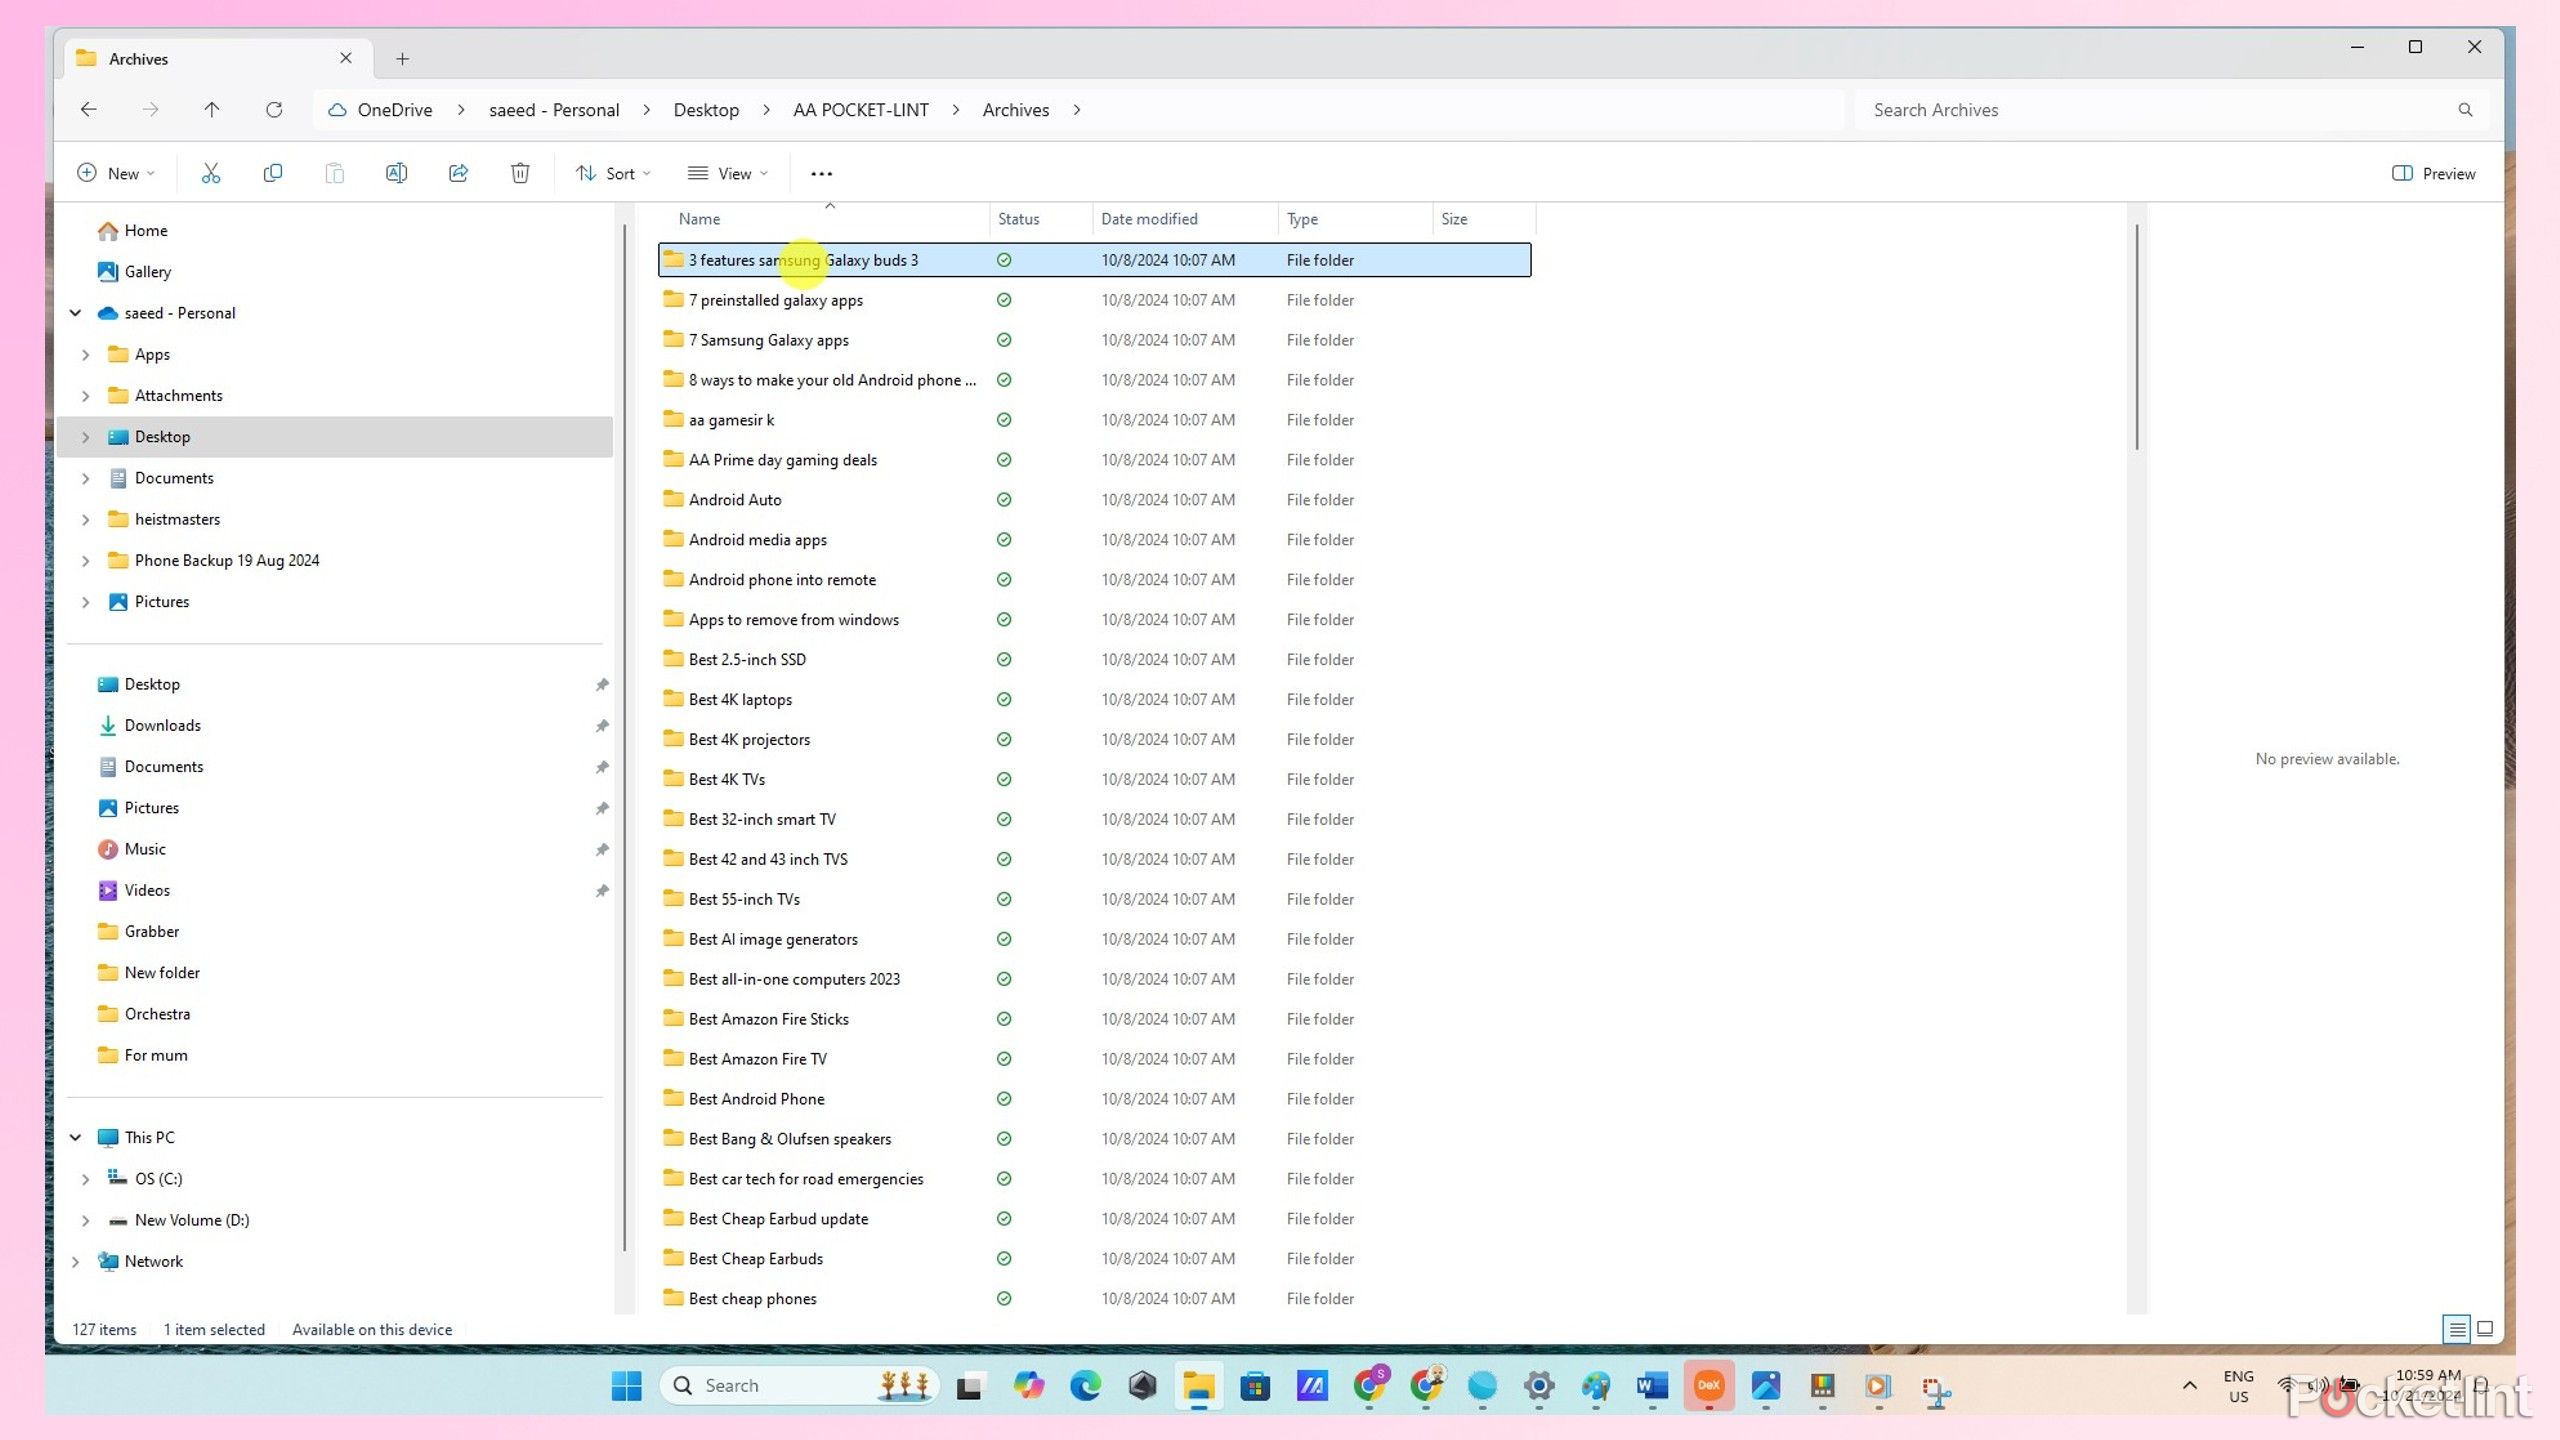Expand the Attachments folder in sidebar
2560x1440 pixels.
[x=85, y=395]
